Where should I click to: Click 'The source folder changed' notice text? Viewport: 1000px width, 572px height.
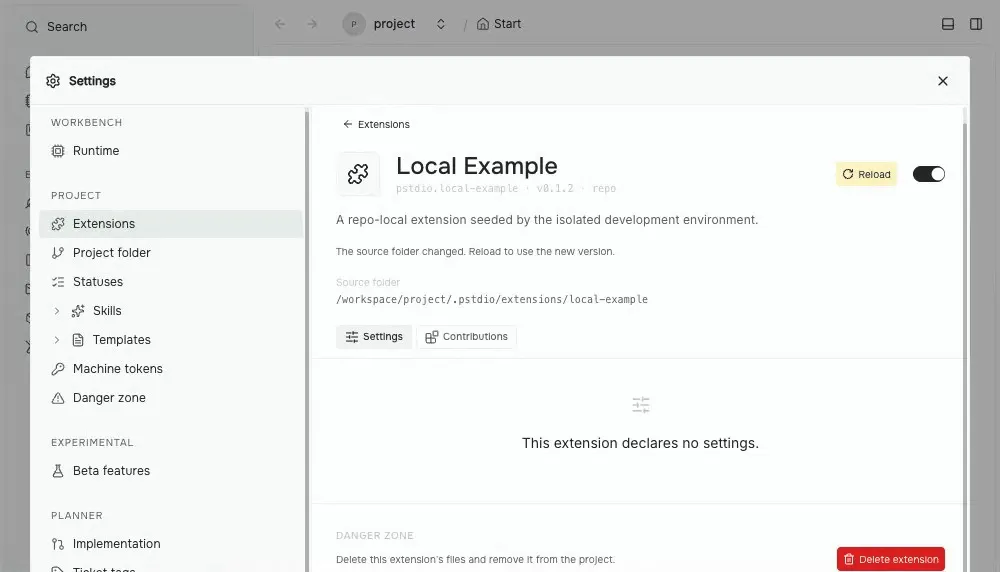pyautogui.click(x=475, y=251)
